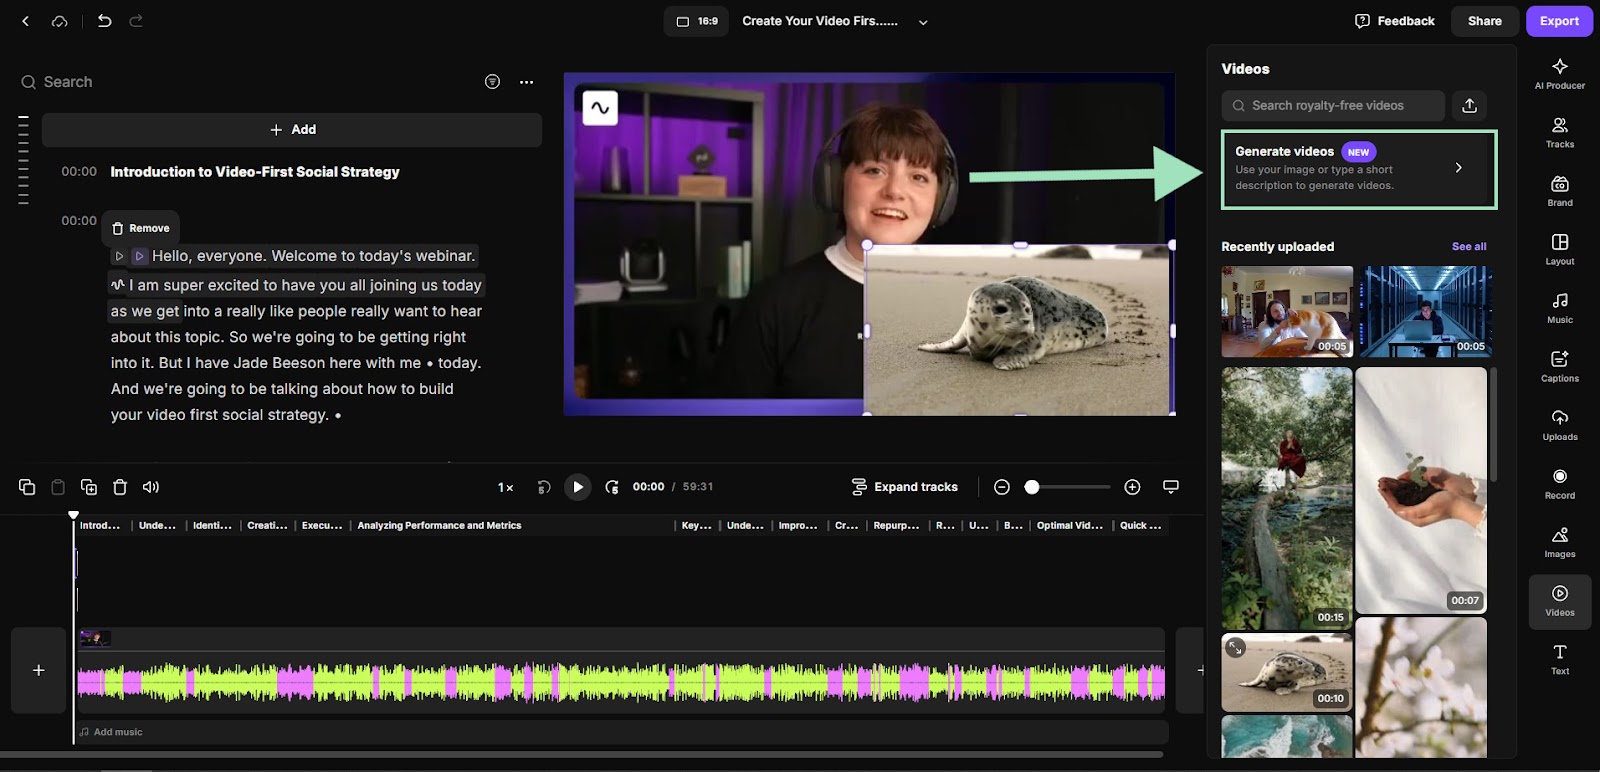Toggle the fullscreen preview monitor icon
This screenshot has height=772, width=1600.
click(1170, 487)
